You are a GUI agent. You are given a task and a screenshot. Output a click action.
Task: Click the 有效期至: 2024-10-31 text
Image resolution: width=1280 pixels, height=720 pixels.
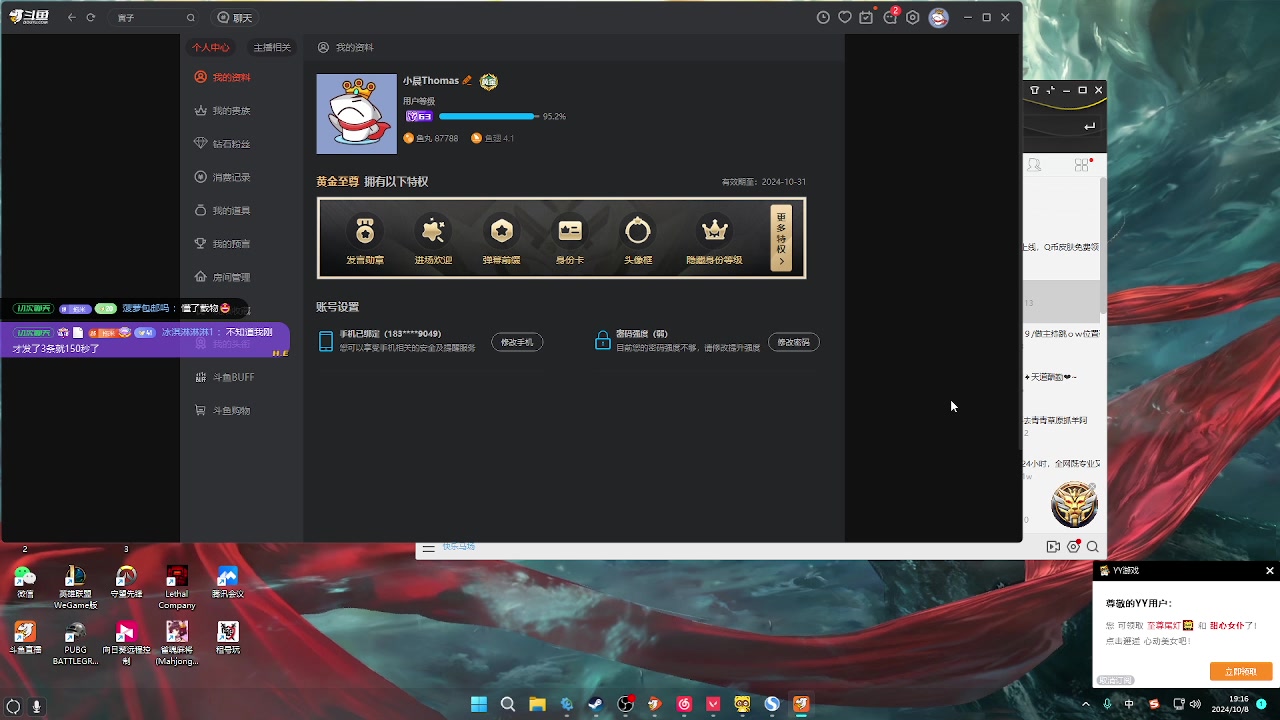(x=764, y=182)
